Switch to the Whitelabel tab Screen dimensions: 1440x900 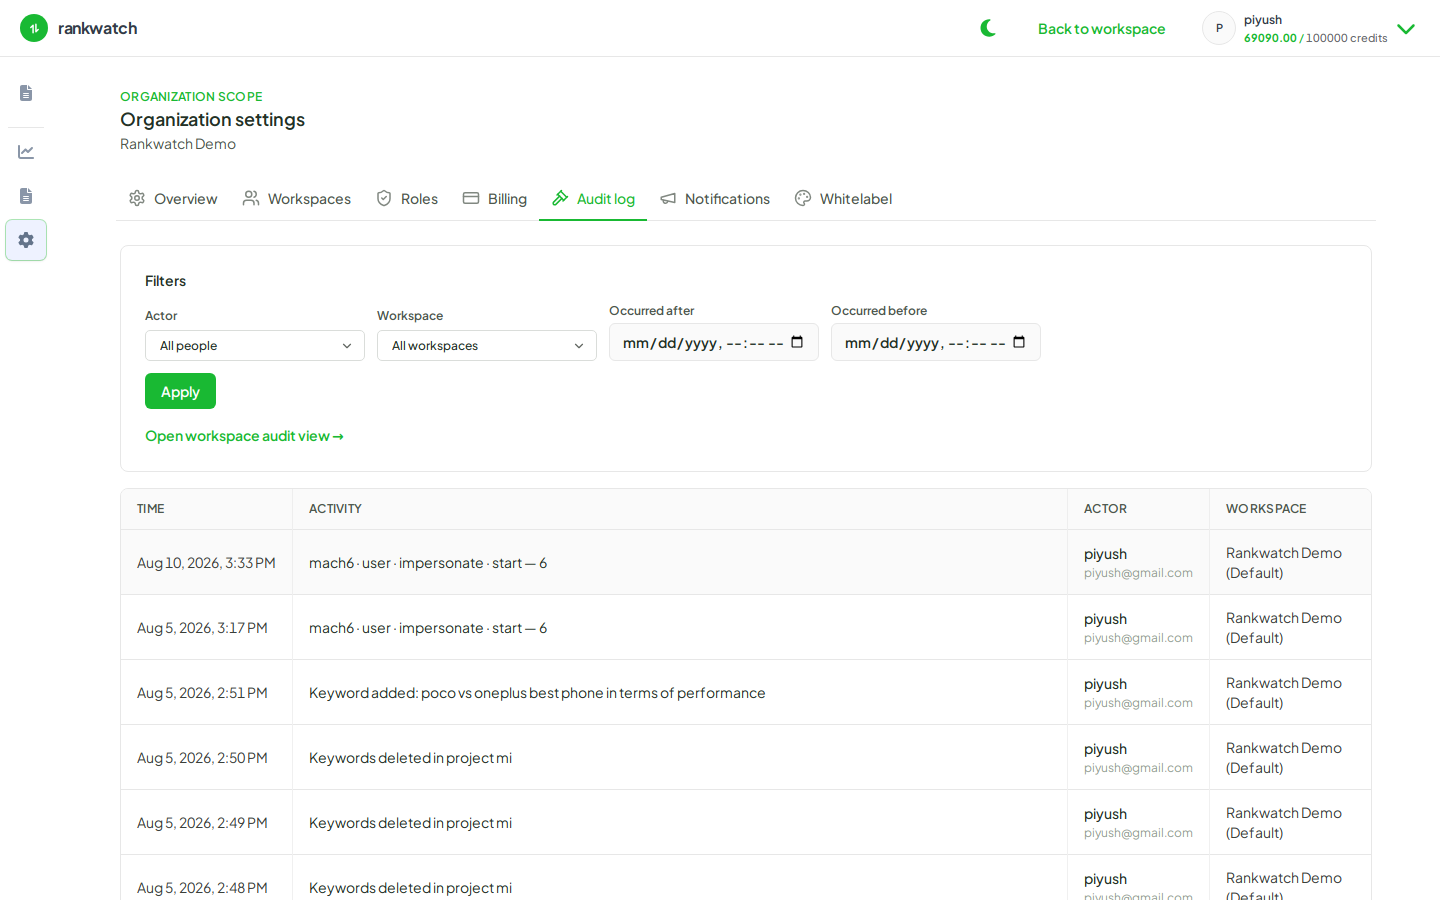pos(843,199)
